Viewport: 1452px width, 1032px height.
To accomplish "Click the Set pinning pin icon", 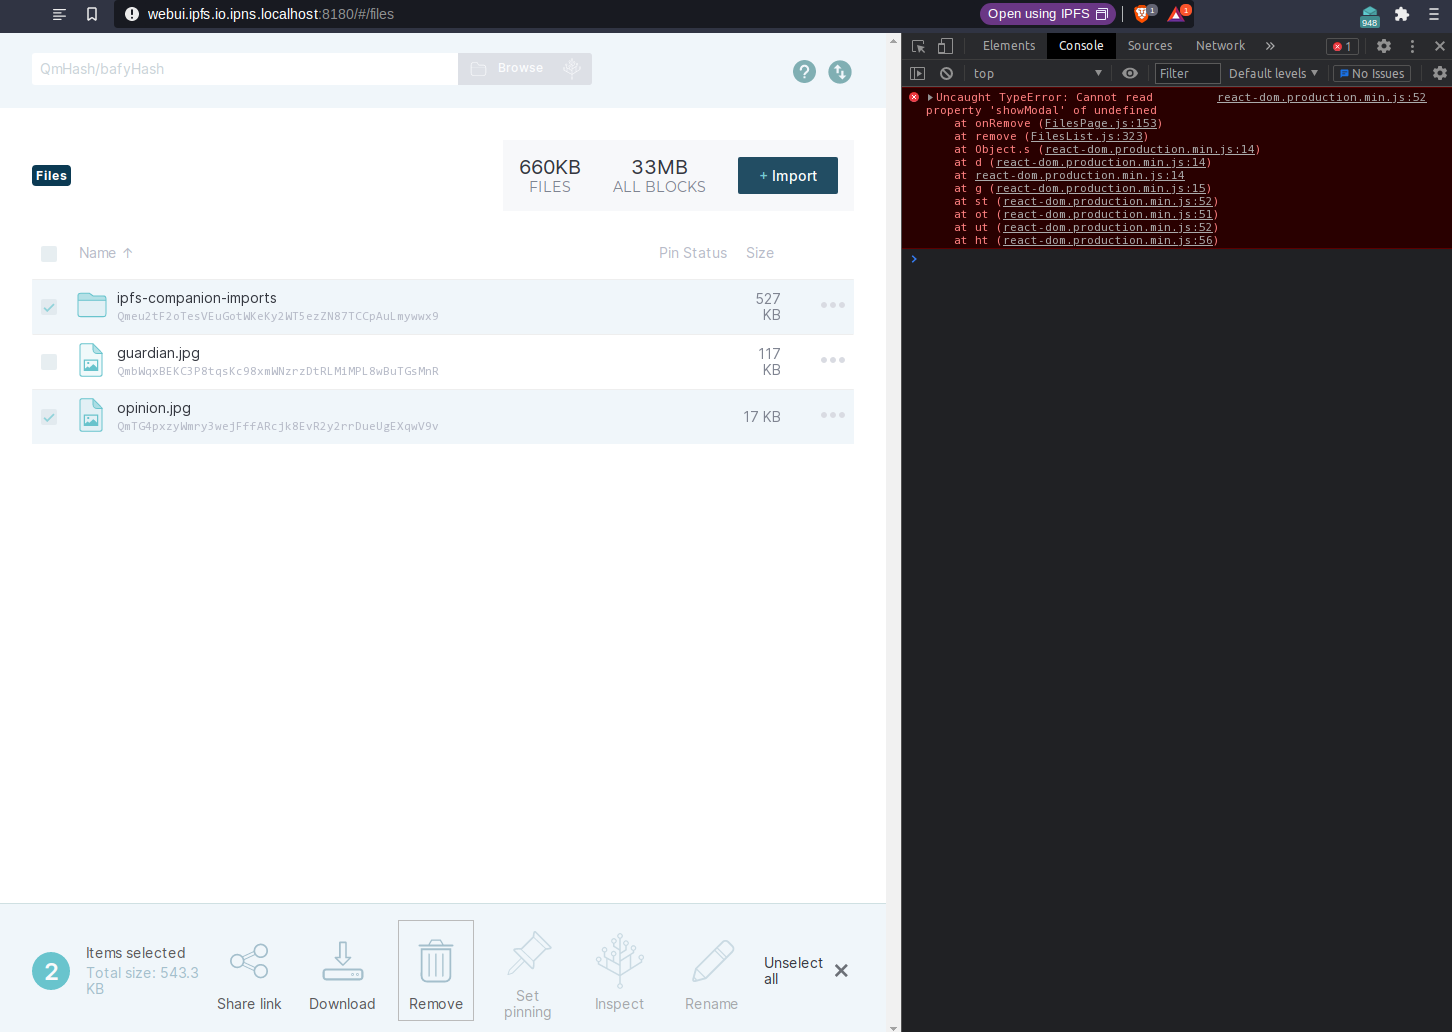I will (527, 952).
